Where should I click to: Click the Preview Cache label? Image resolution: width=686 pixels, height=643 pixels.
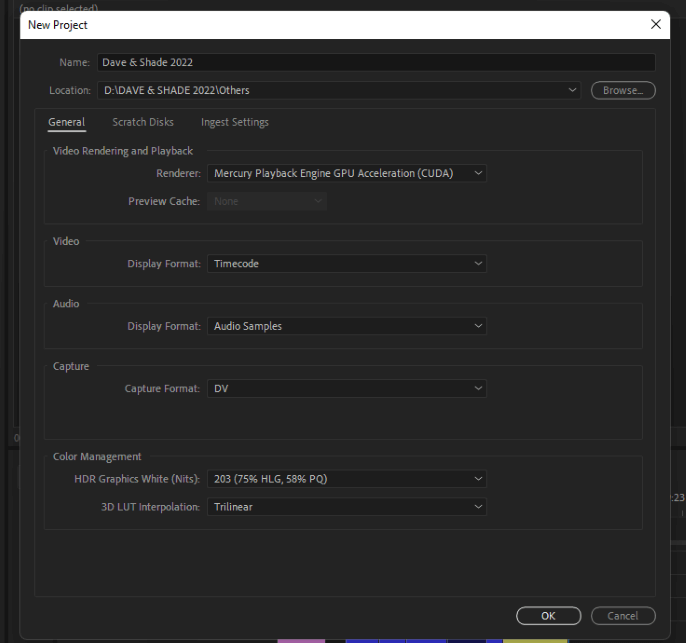click(x=164, y=201)
